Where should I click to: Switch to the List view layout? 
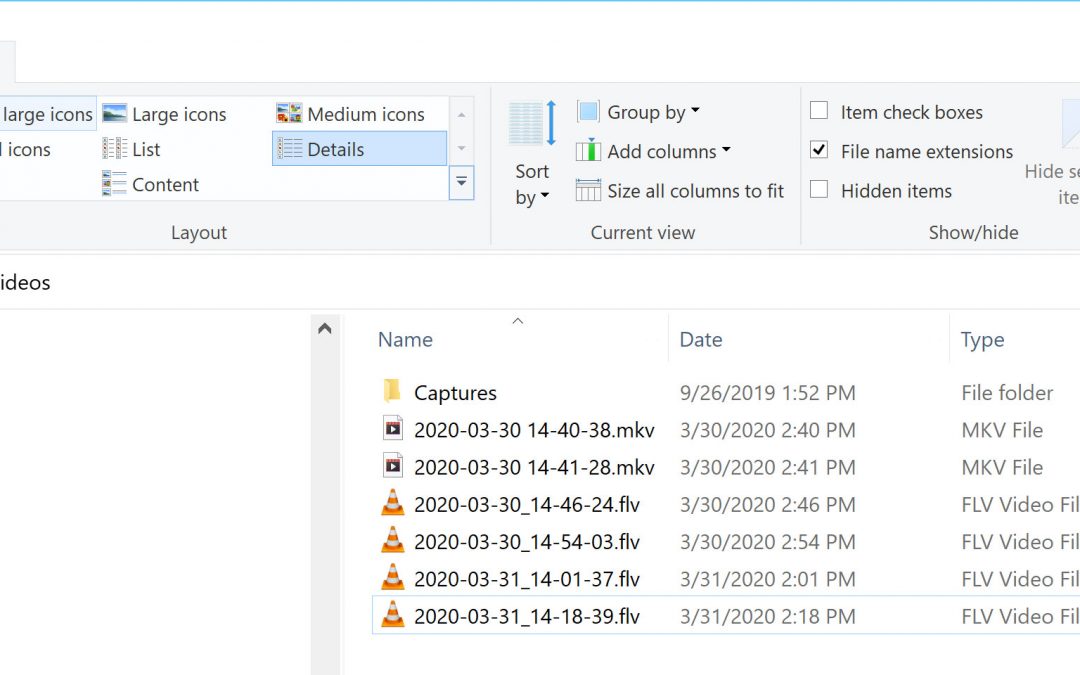[x=132, y=149]
